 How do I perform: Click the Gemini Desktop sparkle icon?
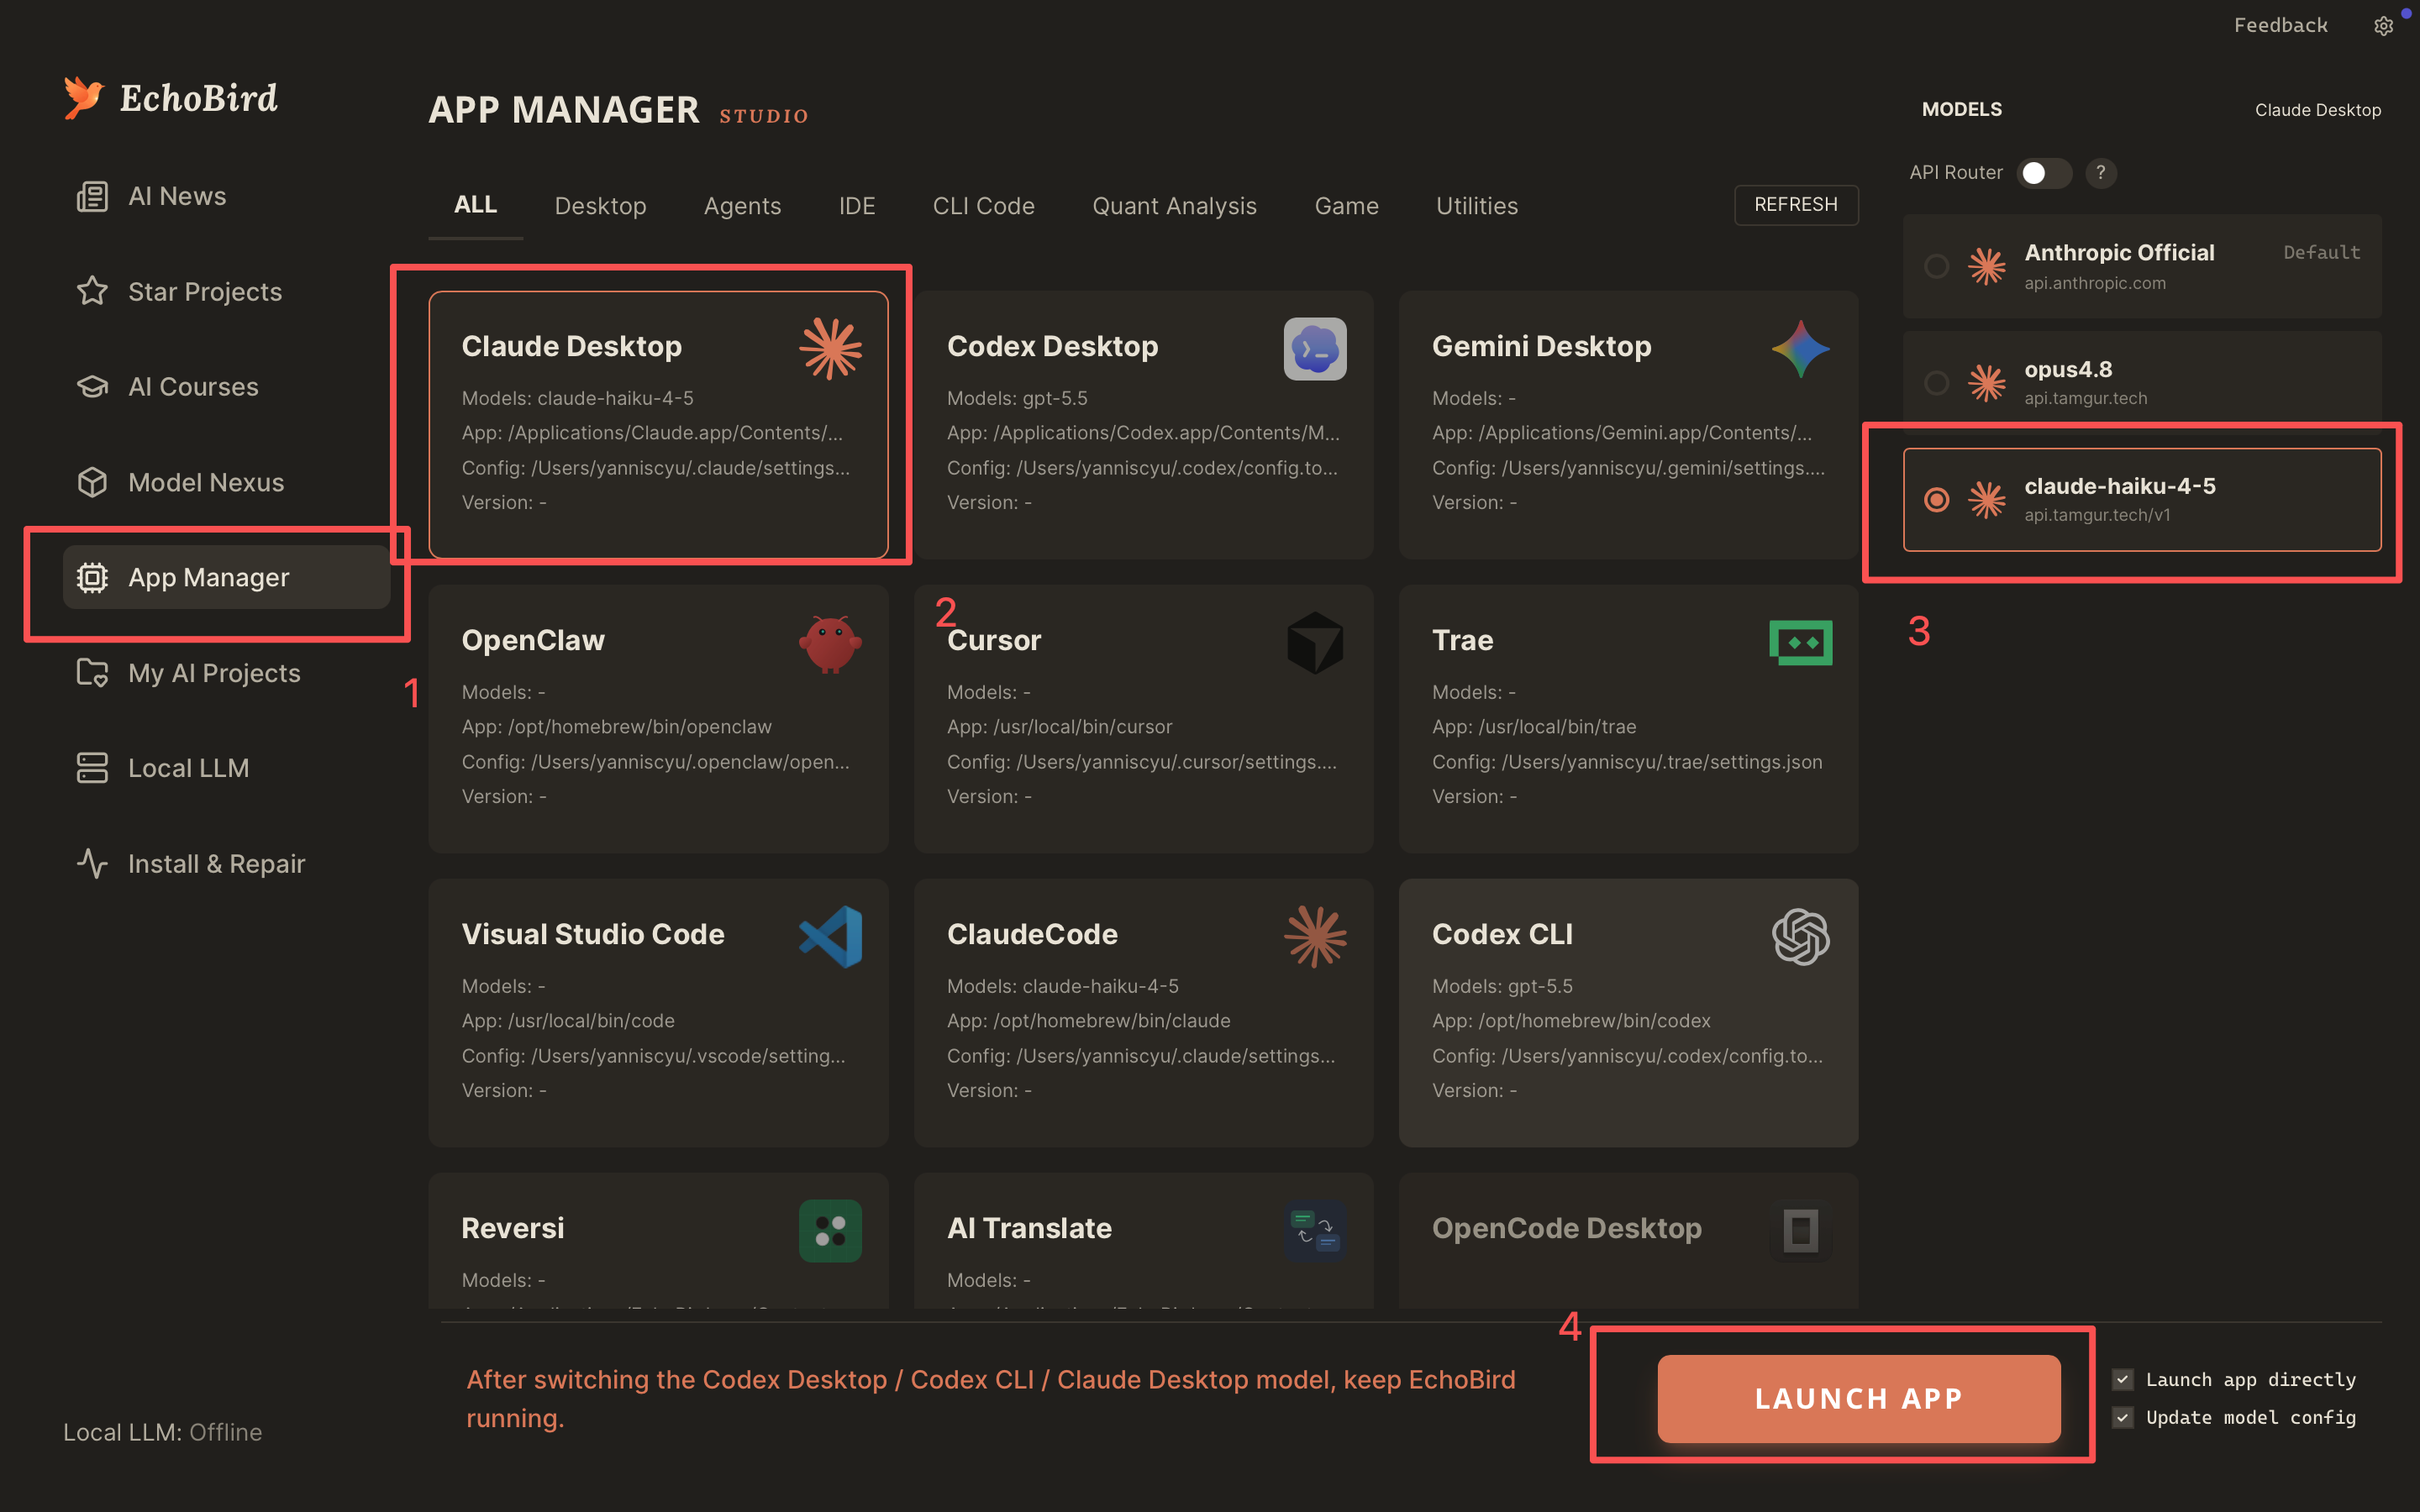coord(1800,348)
